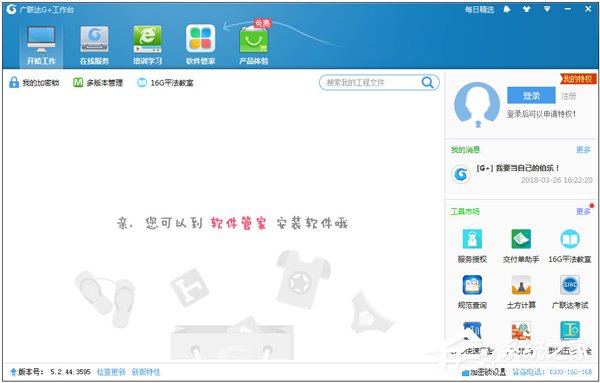600x383 pixels.
Task: Open the 在线服务 online service icon
Action: coord(94,39)
